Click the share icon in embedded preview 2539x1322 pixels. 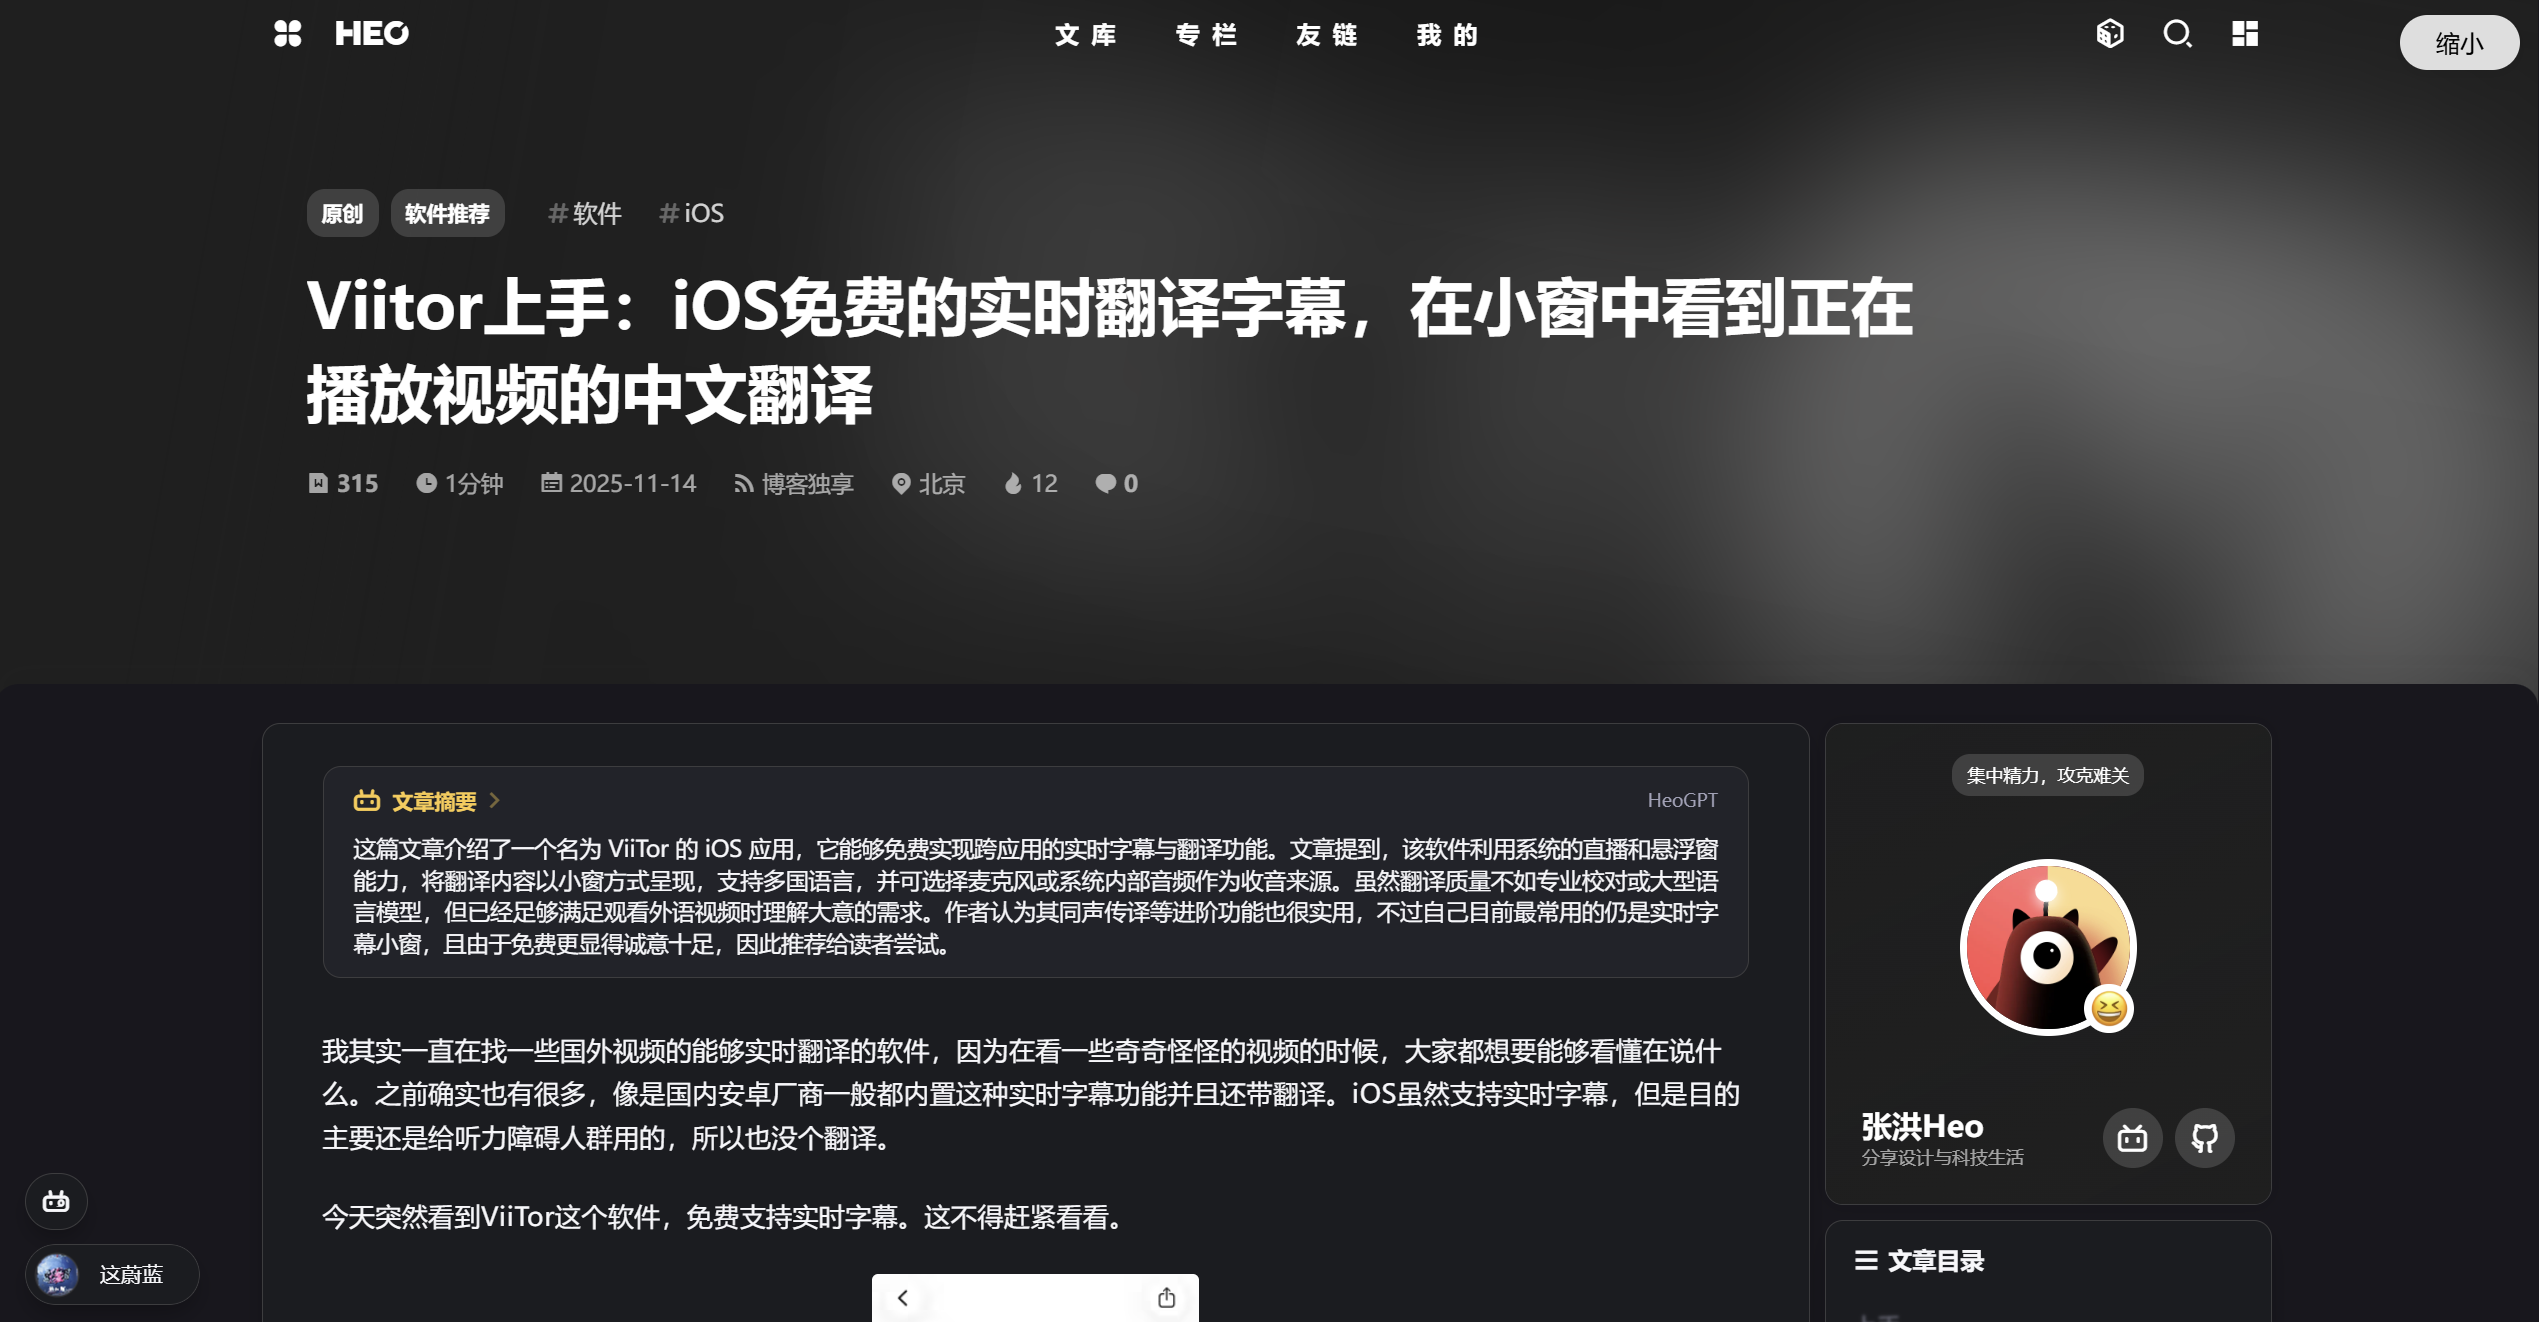click(1166, 1298)
